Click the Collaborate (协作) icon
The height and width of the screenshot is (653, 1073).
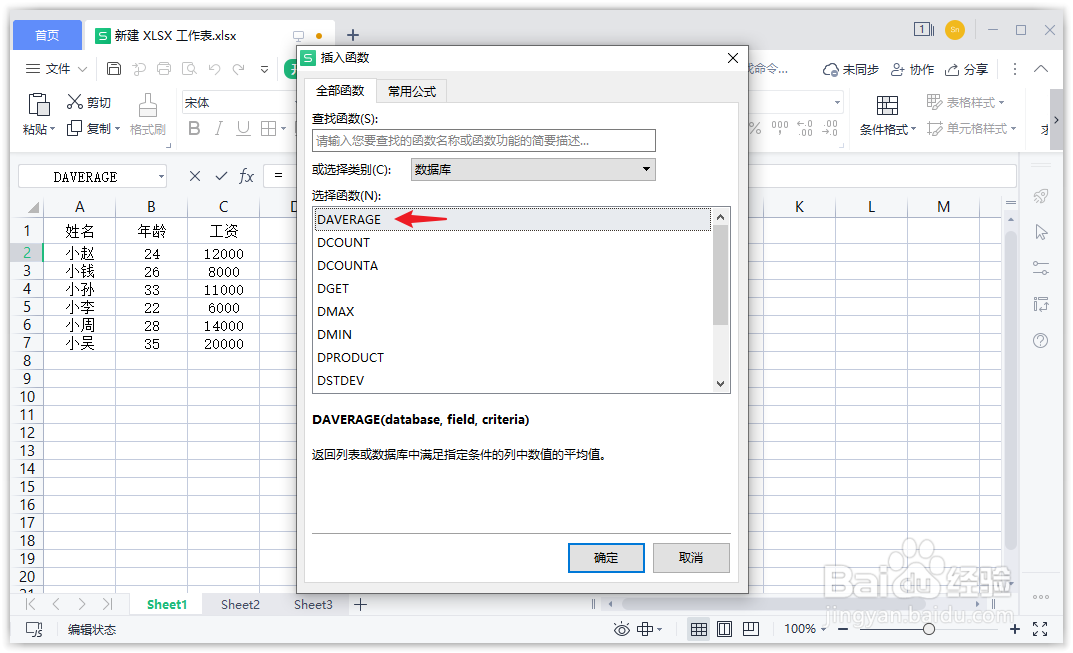coord(897,69)
